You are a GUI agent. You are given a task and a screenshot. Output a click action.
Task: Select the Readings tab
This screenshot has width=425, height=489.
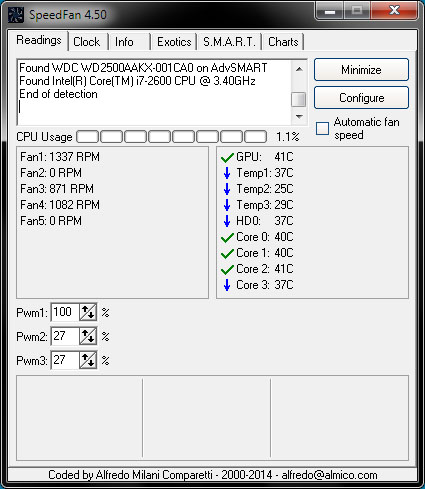point(39,40)
